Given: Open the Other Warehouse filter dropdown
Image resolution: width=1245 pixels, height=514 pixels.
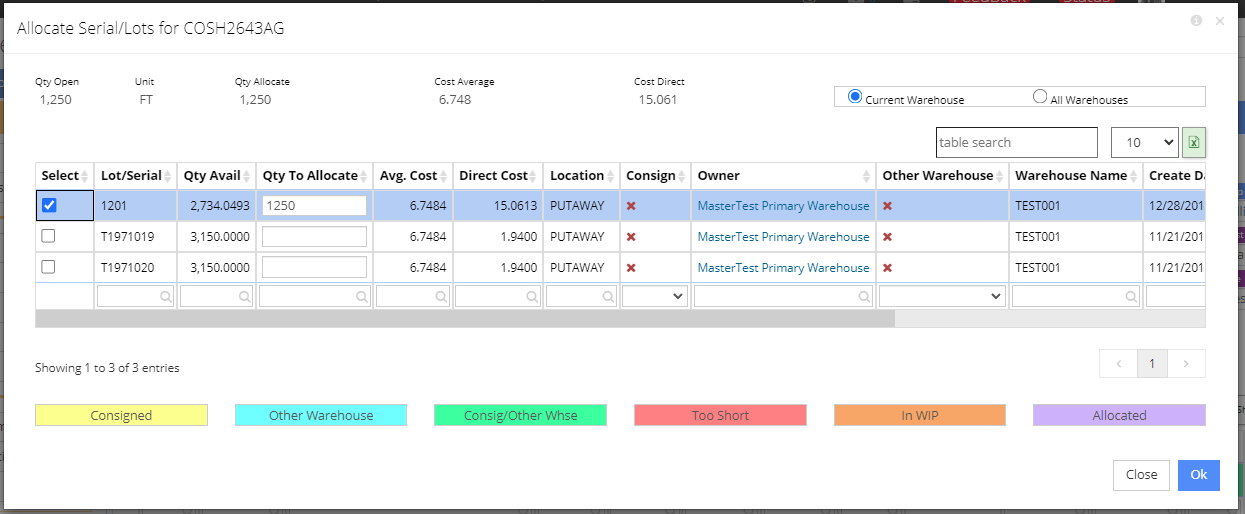Looking at the screenshot, I should (942, 296).
